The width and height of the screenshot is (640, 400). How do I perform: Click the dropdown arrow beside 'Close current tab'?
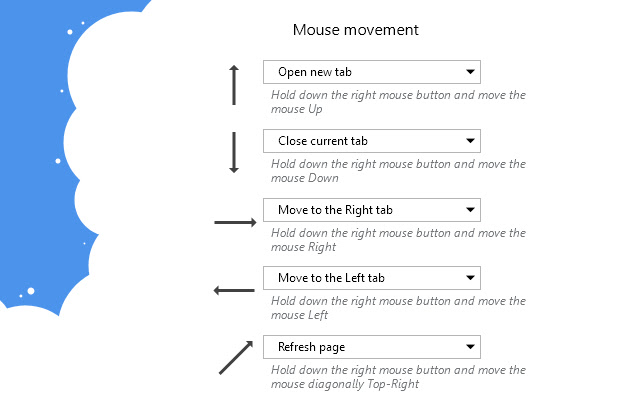470,141
